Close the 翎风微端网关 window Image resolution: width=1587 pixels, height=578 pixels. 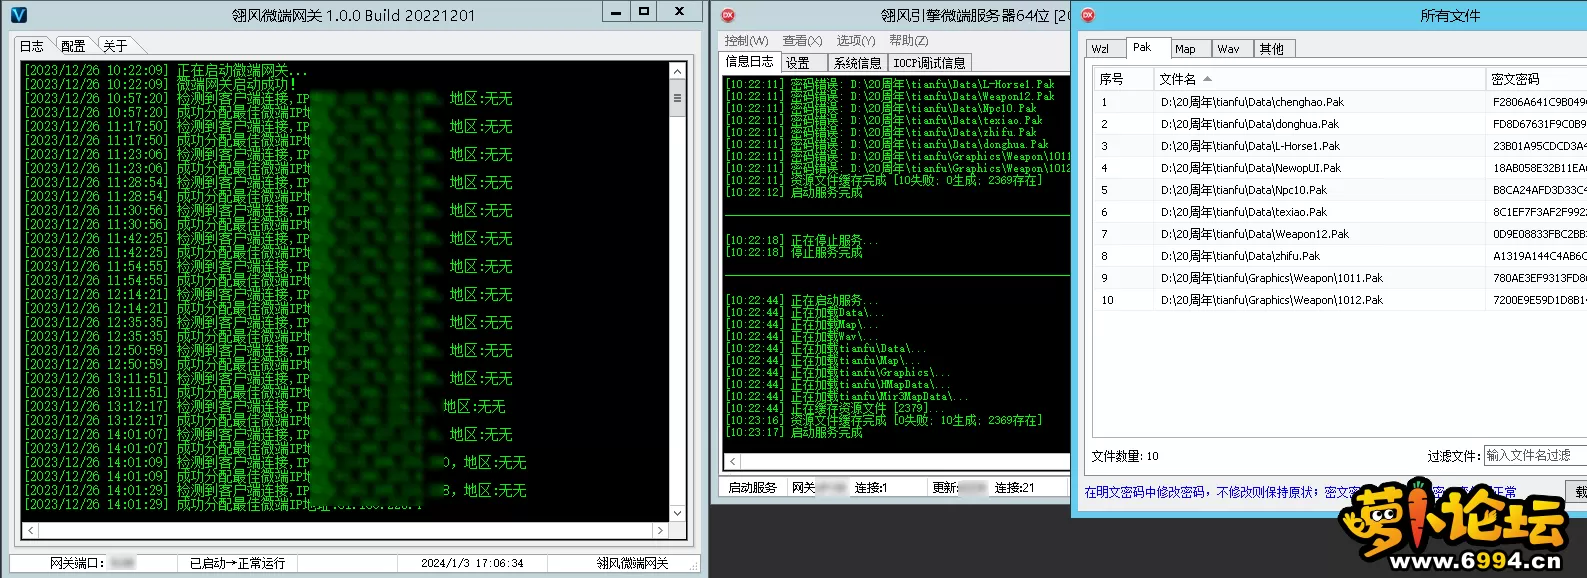tap(680, 12)
